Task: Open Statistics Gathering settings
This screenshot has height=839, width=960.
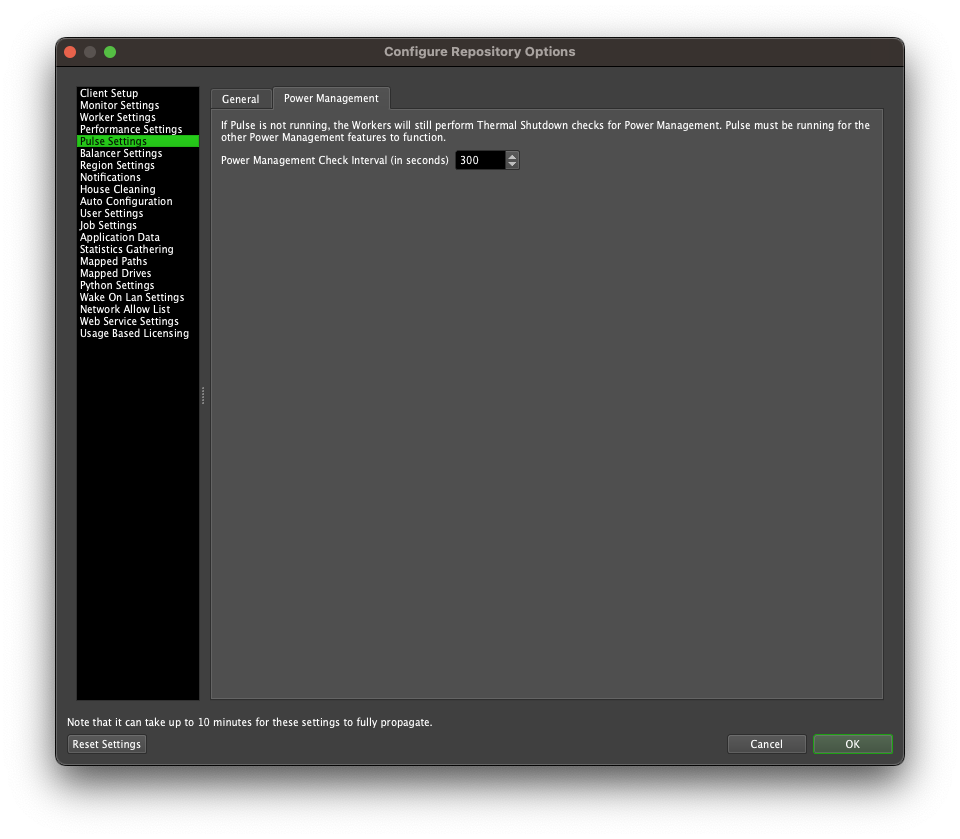Action: pos(138,249)
